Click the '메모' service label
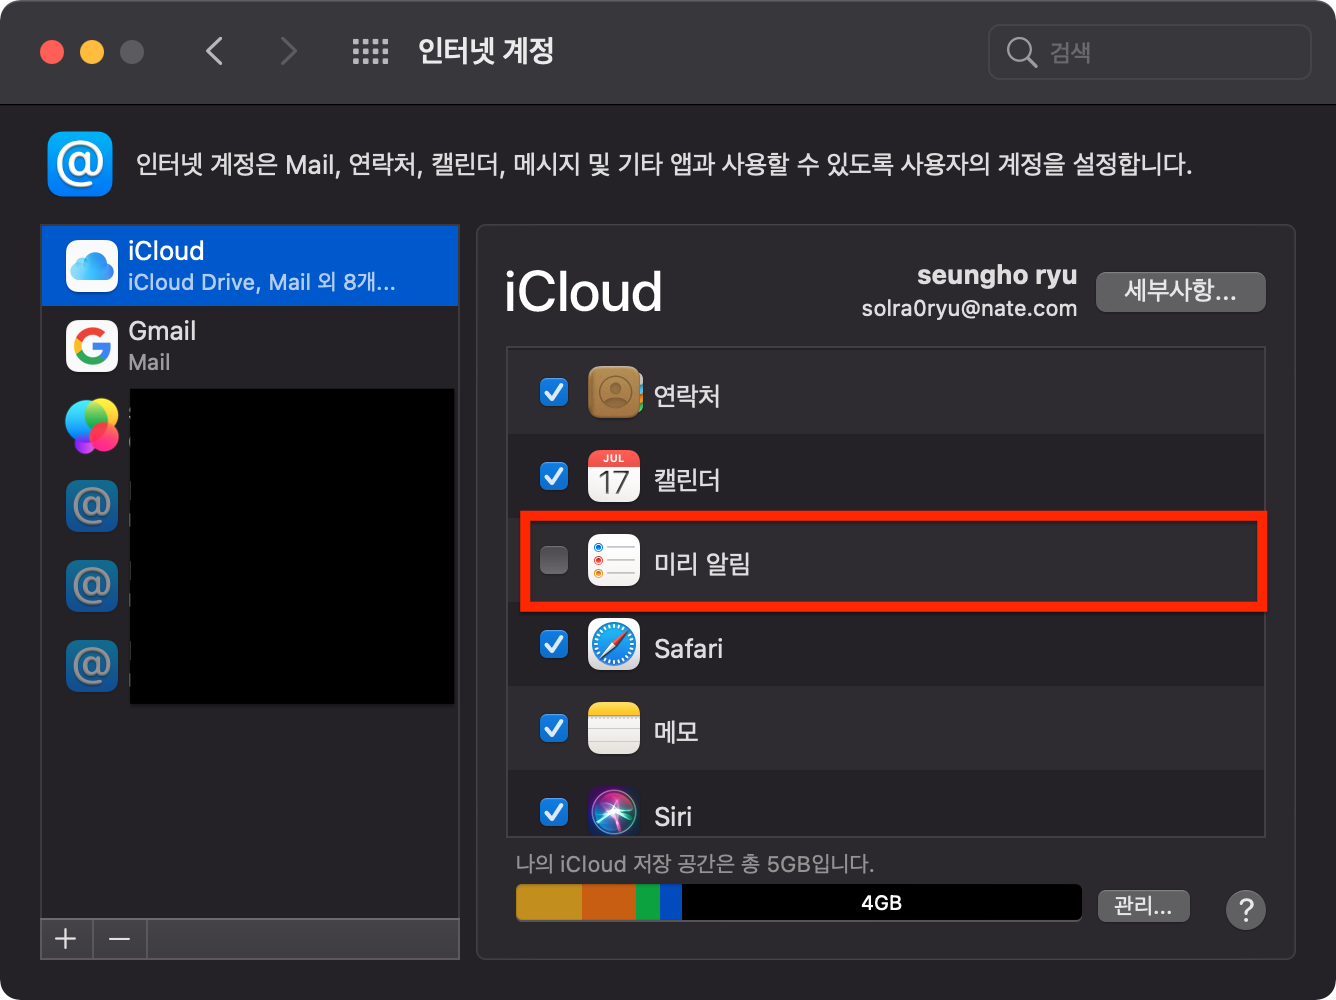The height and width of the screenshot is (1000, 1336). (x=676, y=732)
